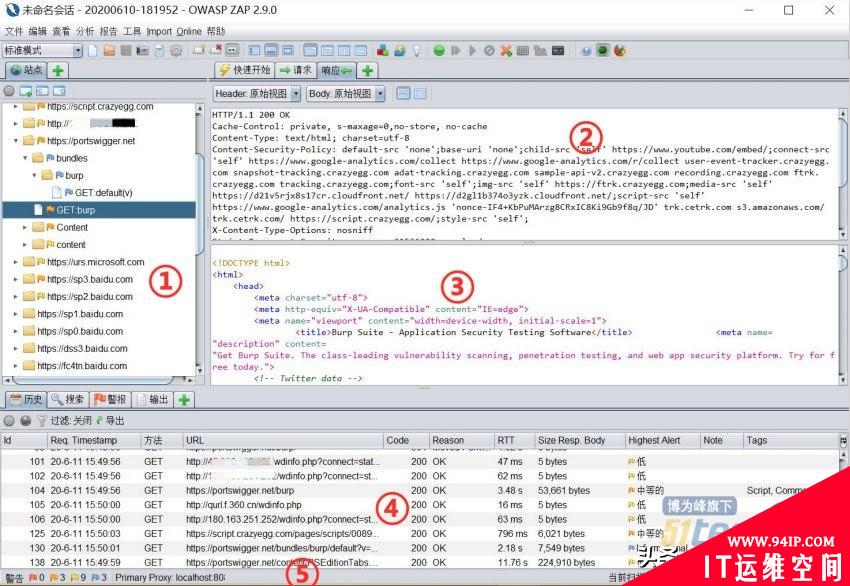Click the Check for Updates icon
This screenshot has width=850, height=586.
400,50
